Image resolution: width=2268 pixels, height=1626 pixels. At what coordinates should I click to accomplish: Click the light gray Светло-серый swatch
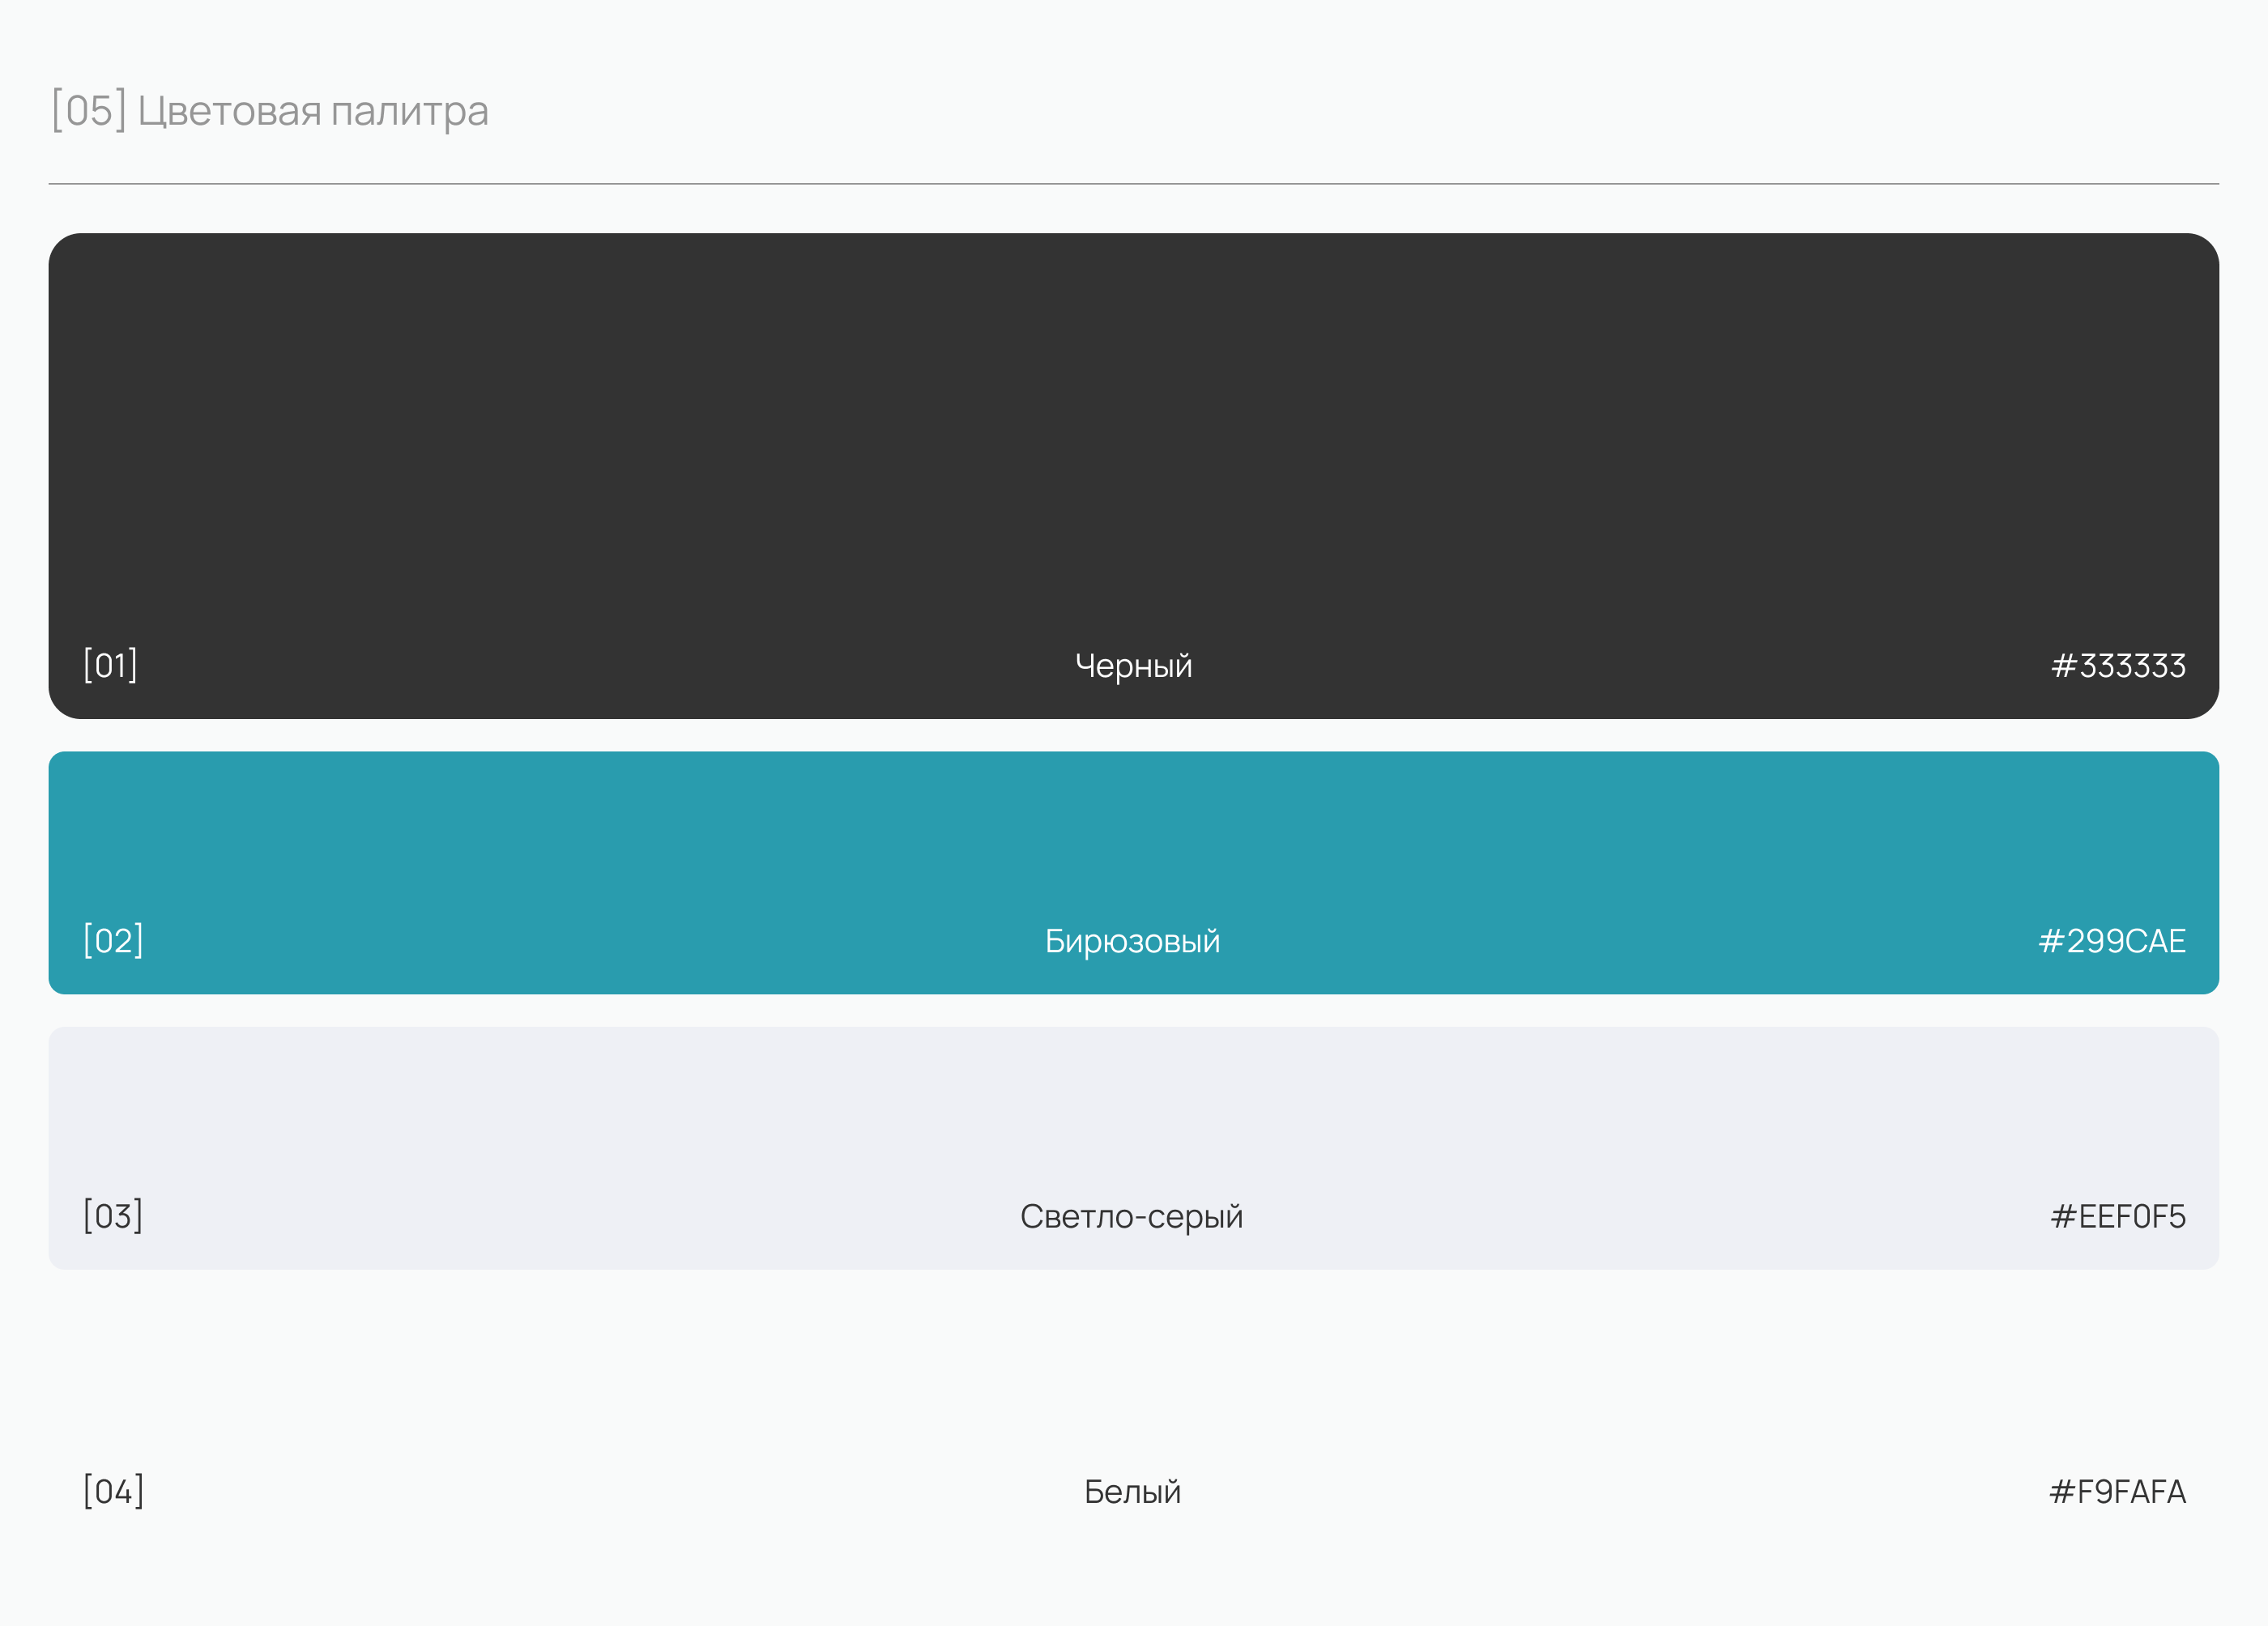click(1133, 1110)
